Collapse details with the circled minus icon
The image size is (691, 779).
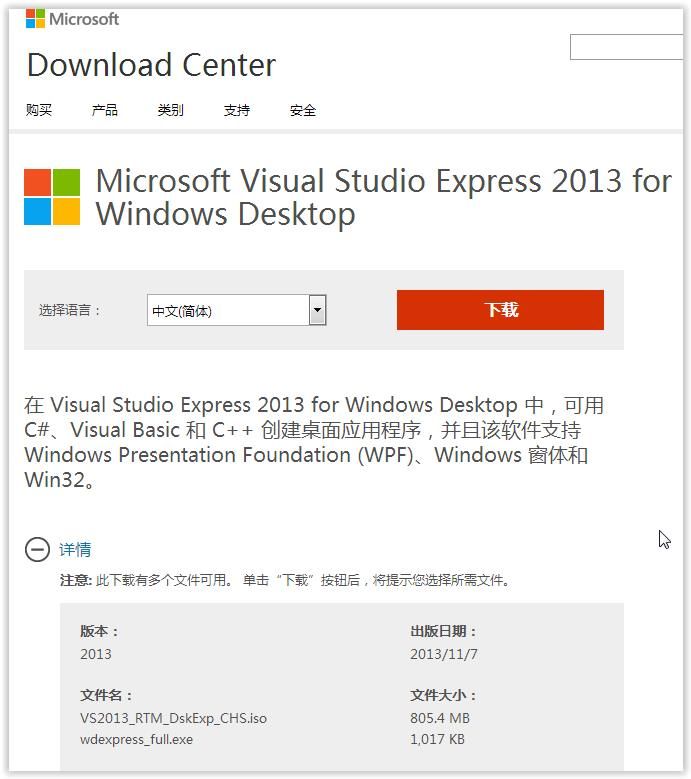(37, 549)
